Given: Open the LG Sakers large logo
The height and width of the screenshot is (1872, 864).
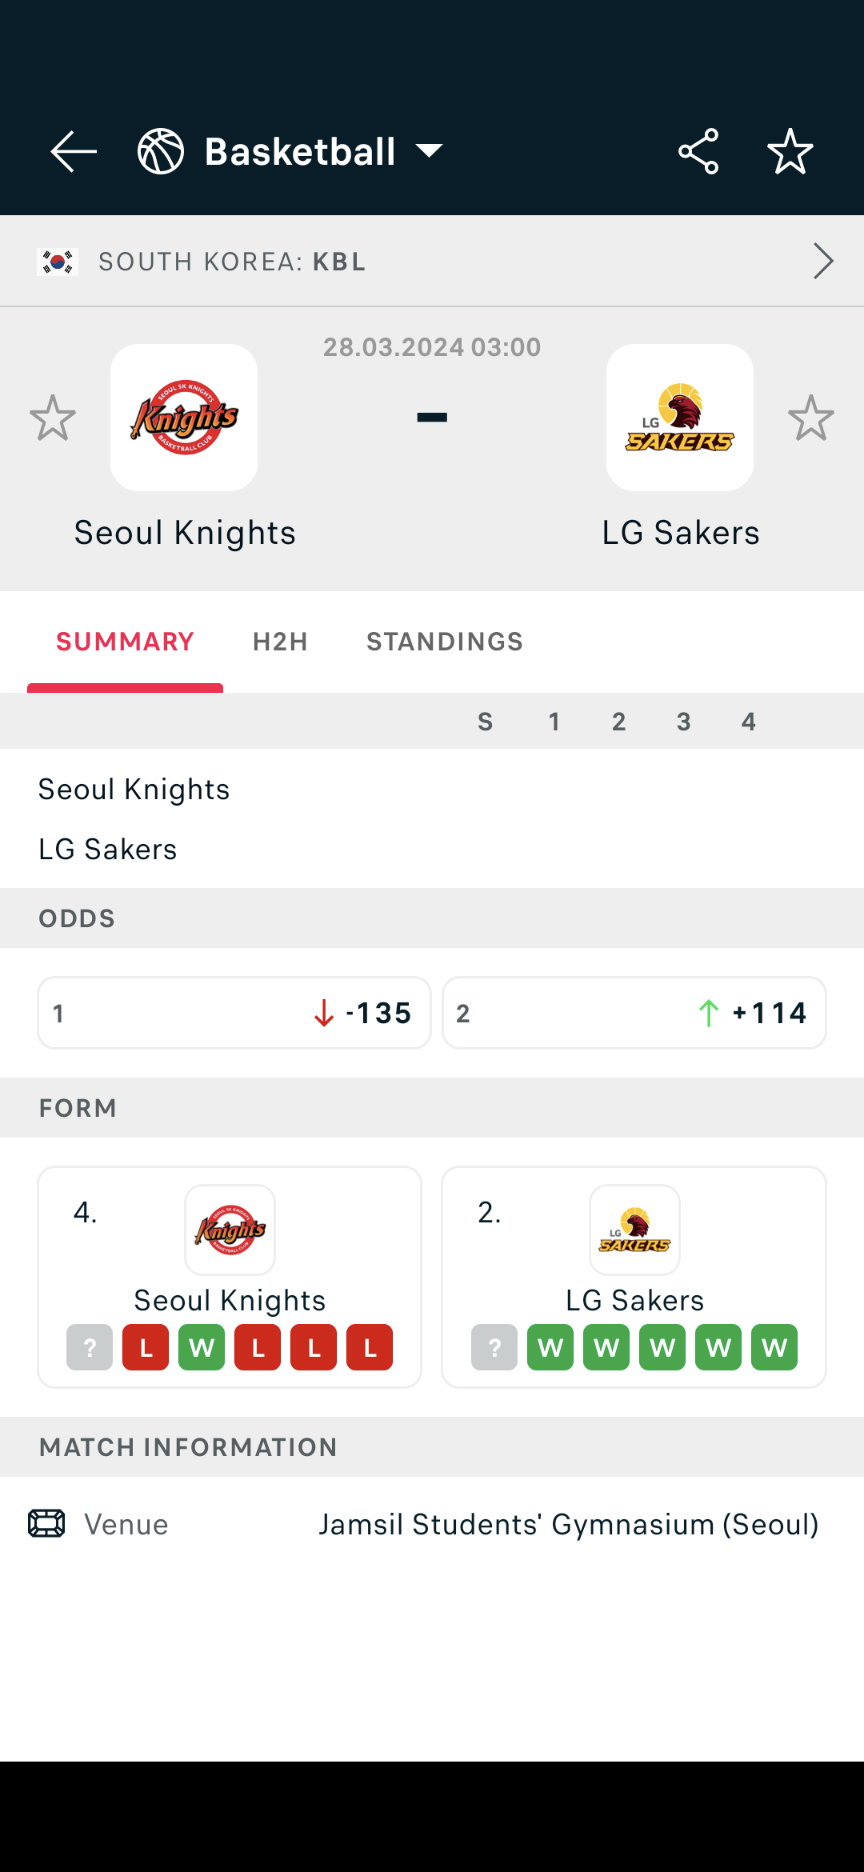Looking at the screenshot, I should [x=680, y=418].
